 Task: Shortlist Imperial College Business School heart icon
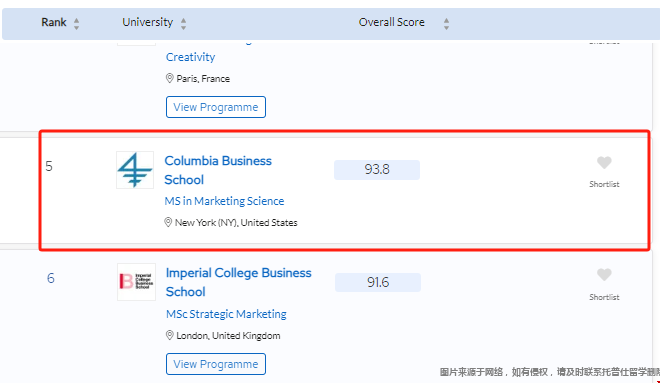(604, 275)
